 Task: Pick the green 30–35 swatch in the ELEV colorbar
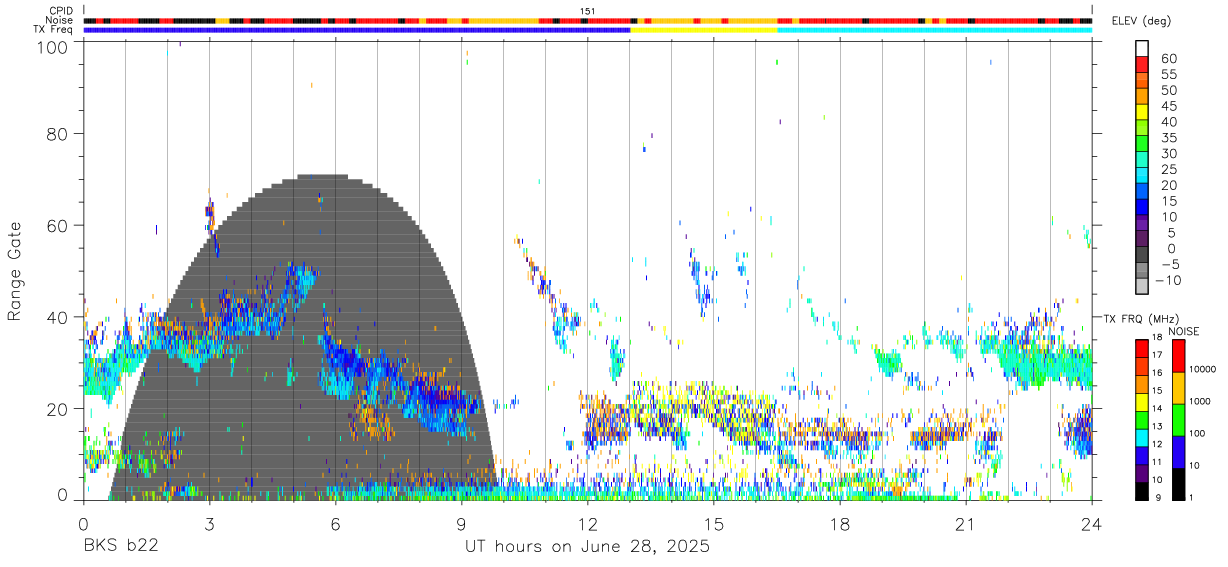click(x=1142, y=144)
